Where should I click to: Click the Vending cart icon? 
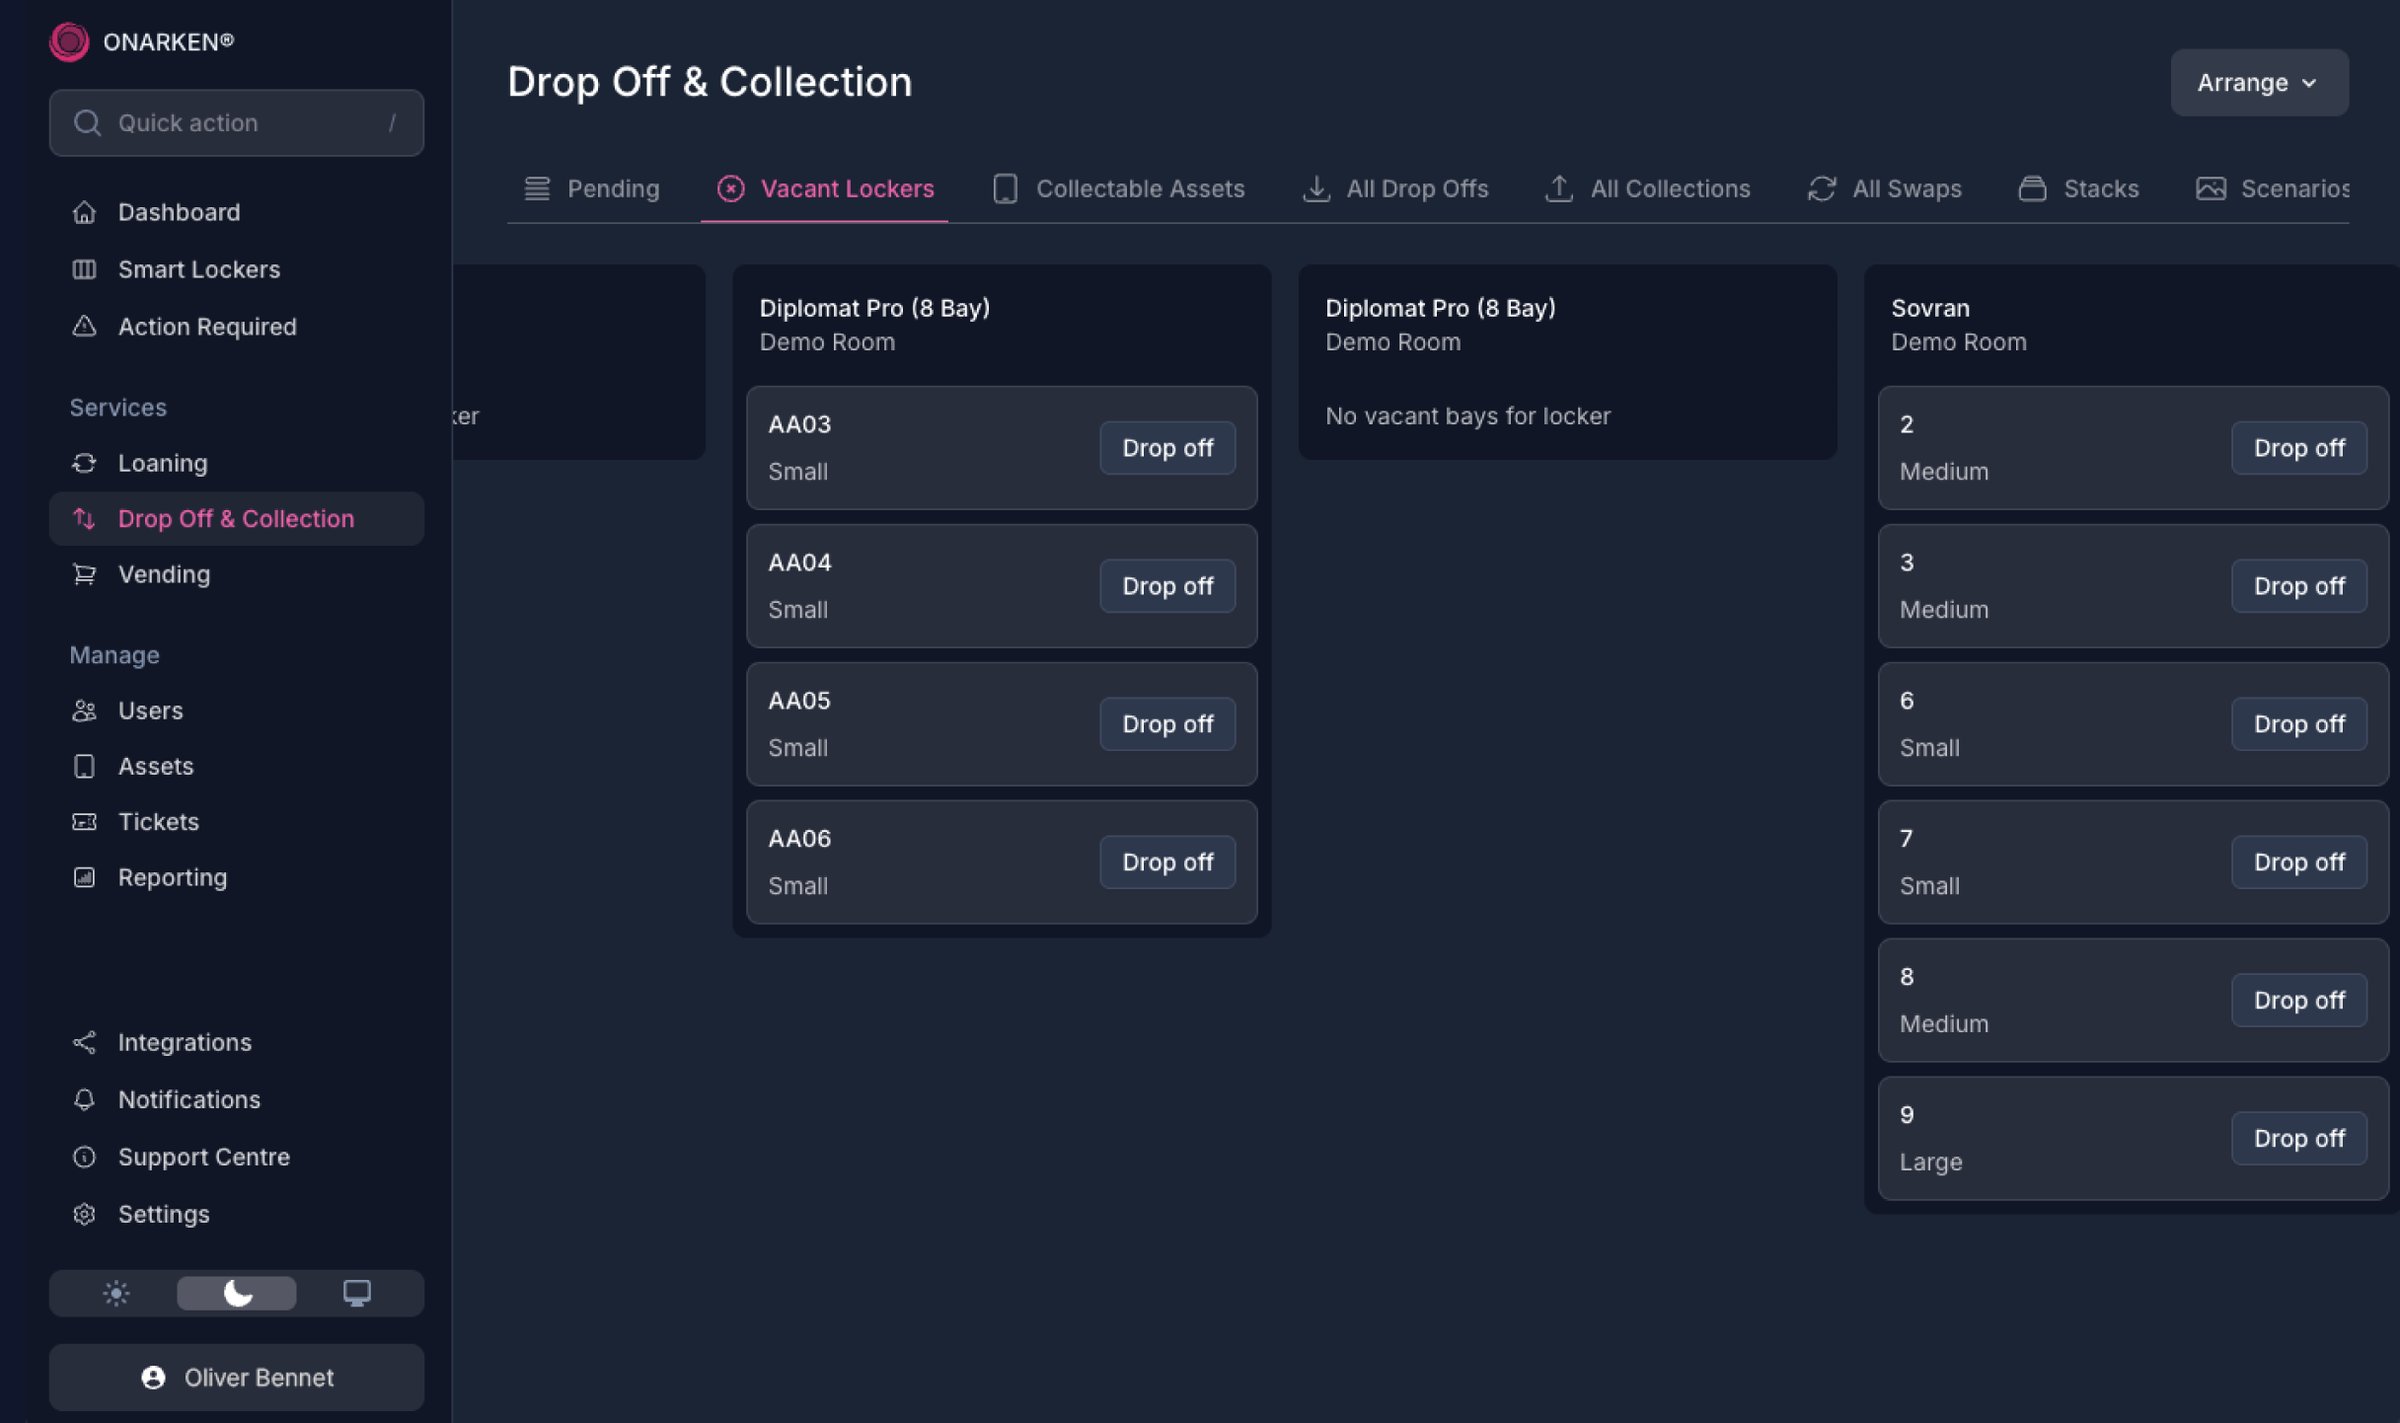click(x=84, y=574)
